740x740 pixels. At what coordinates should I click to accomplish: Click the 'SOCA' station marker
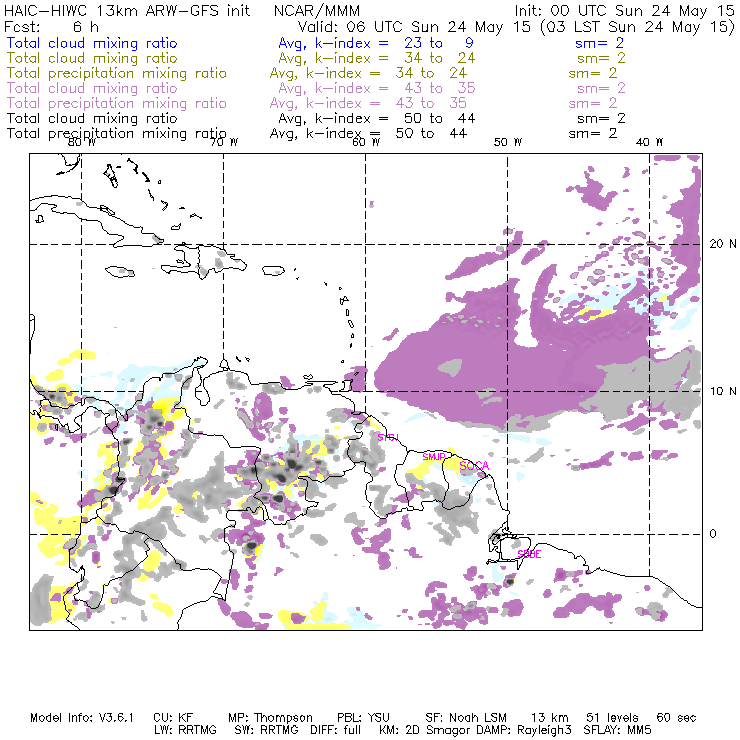pos(474,466)
